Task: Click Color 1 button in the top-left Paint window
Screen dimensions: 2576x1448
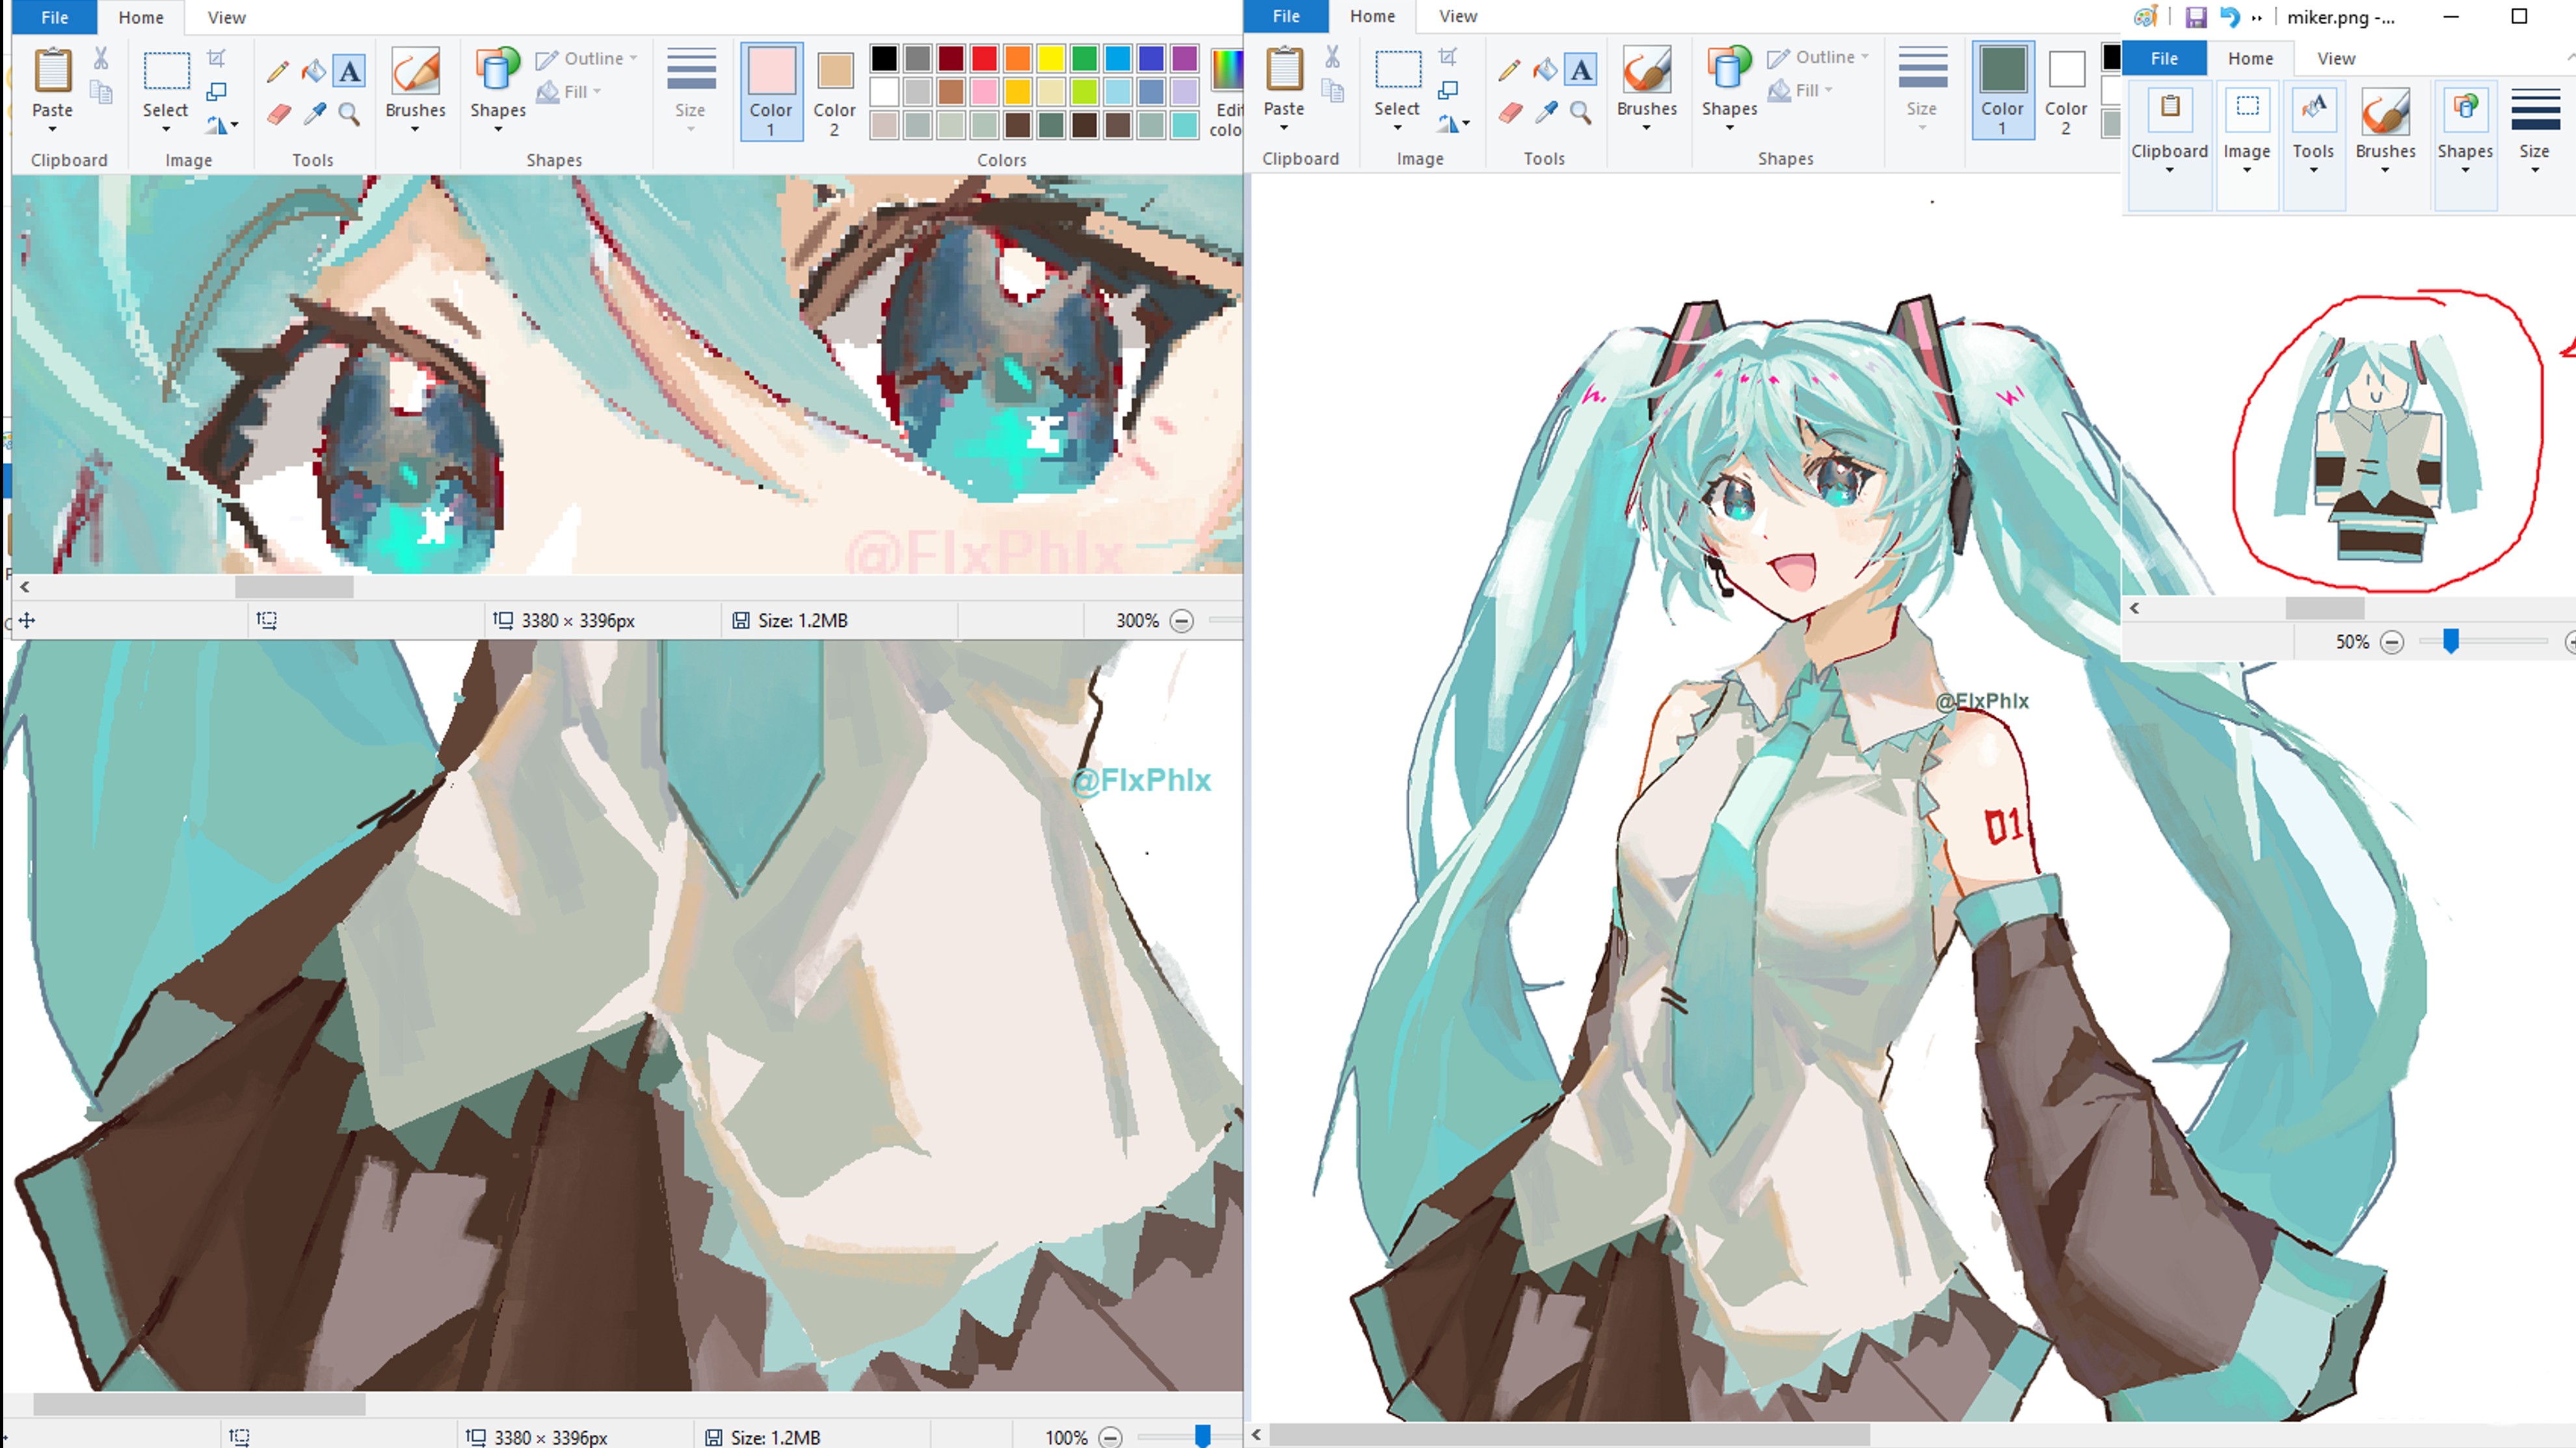Action: pos(771,91)
